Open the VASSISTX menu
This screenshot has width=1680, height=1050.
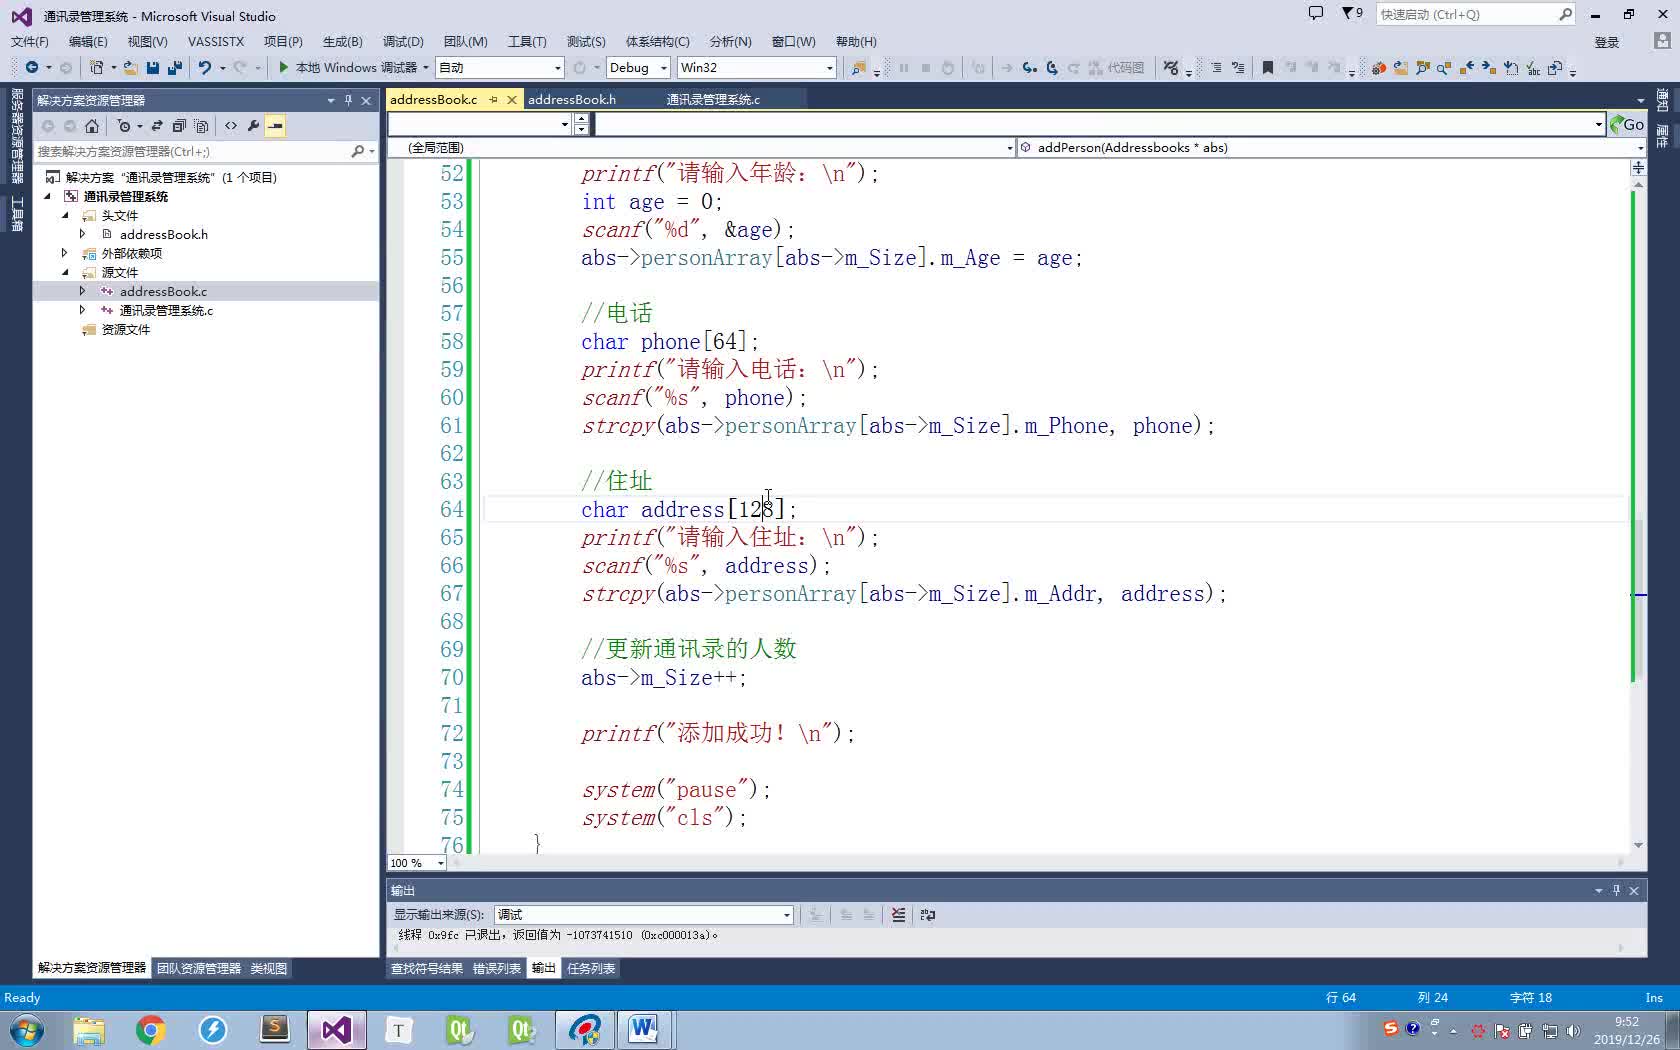pyautogui.click(x=216, y=41)
